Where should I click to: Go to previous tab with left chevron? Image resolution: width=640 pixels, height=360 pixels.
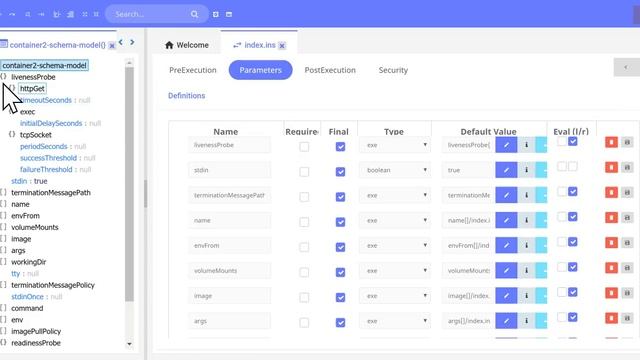[x=121, y=42]
